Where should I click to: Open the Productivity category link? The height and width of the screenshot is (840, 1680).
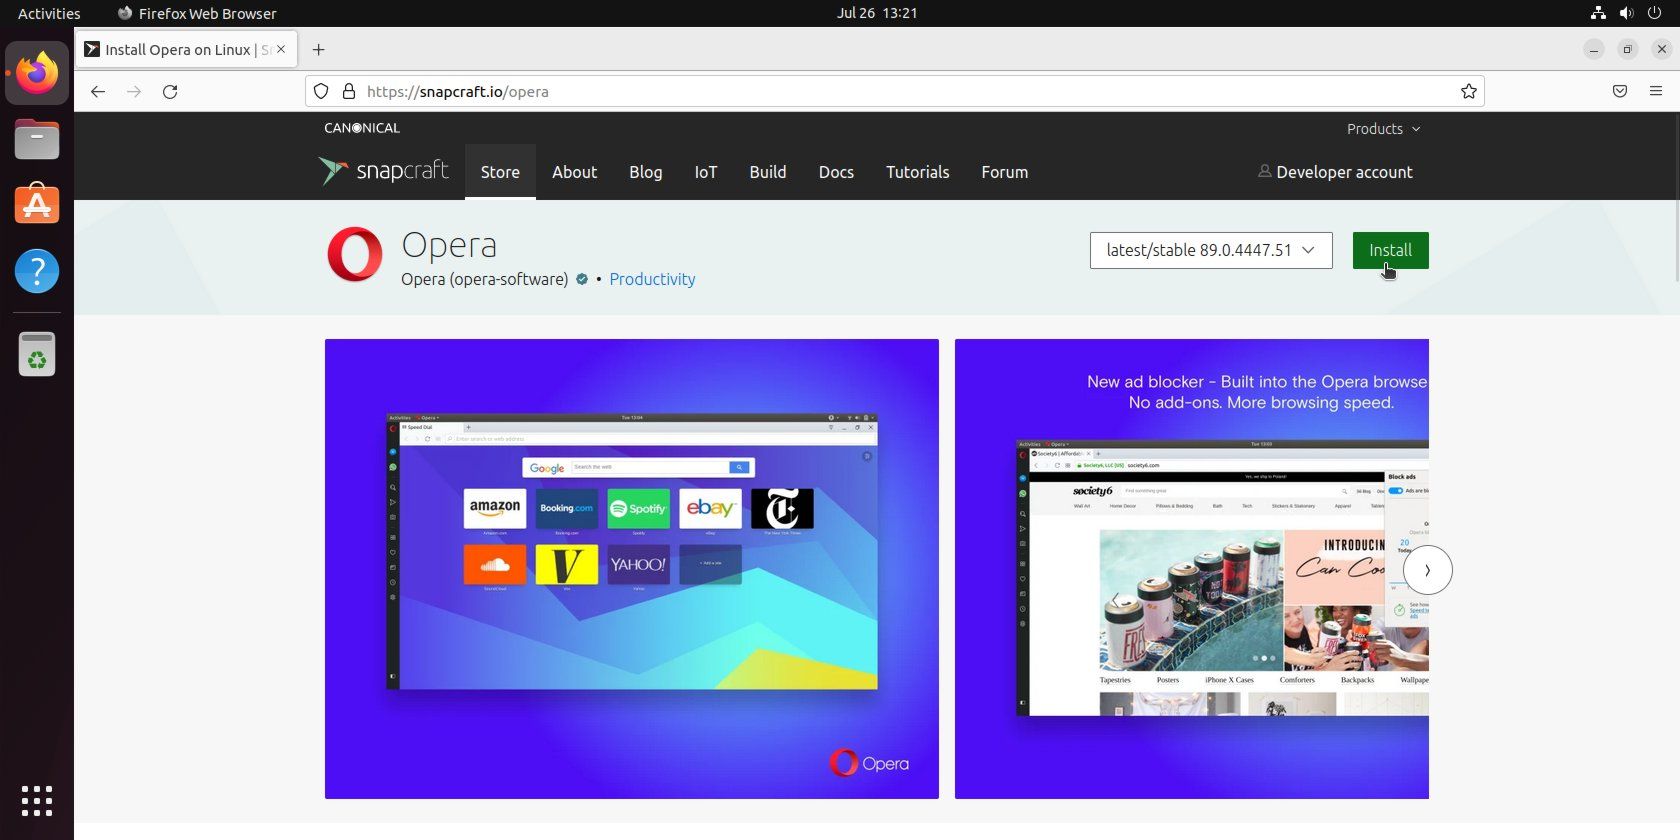click(652, 279)
